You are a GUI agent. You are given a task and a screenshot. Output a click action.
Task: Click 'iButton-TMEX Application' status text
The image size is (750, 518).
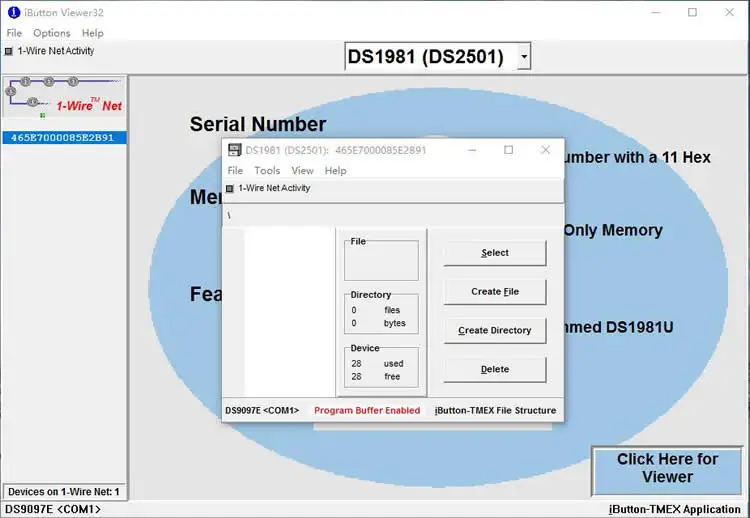click(x=674, y=509)
